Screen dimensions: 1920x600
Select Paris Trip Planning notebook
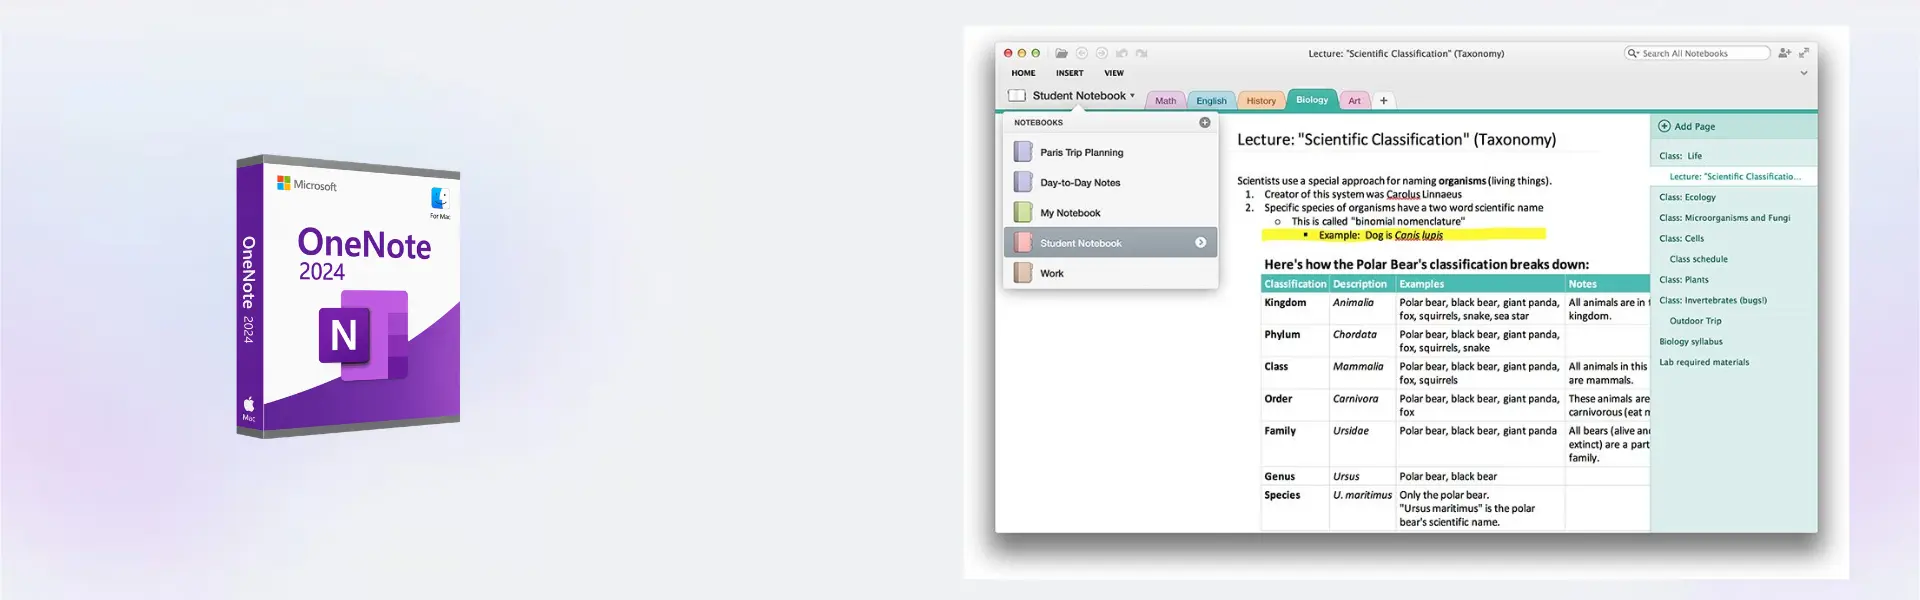[x=1110, y=152]
